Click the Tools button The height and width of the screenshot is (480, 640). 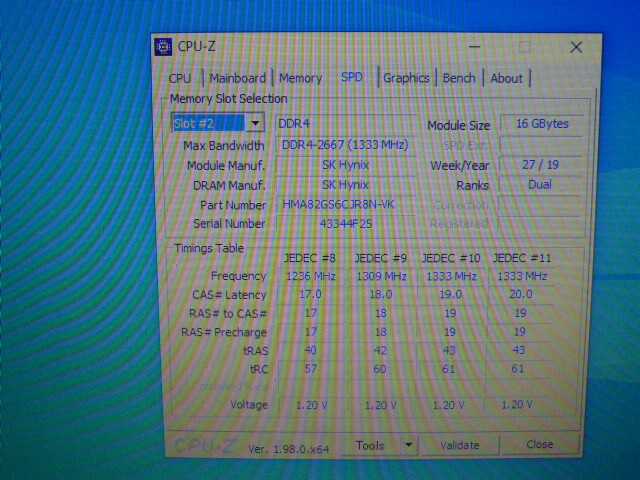tap(370, 445)
